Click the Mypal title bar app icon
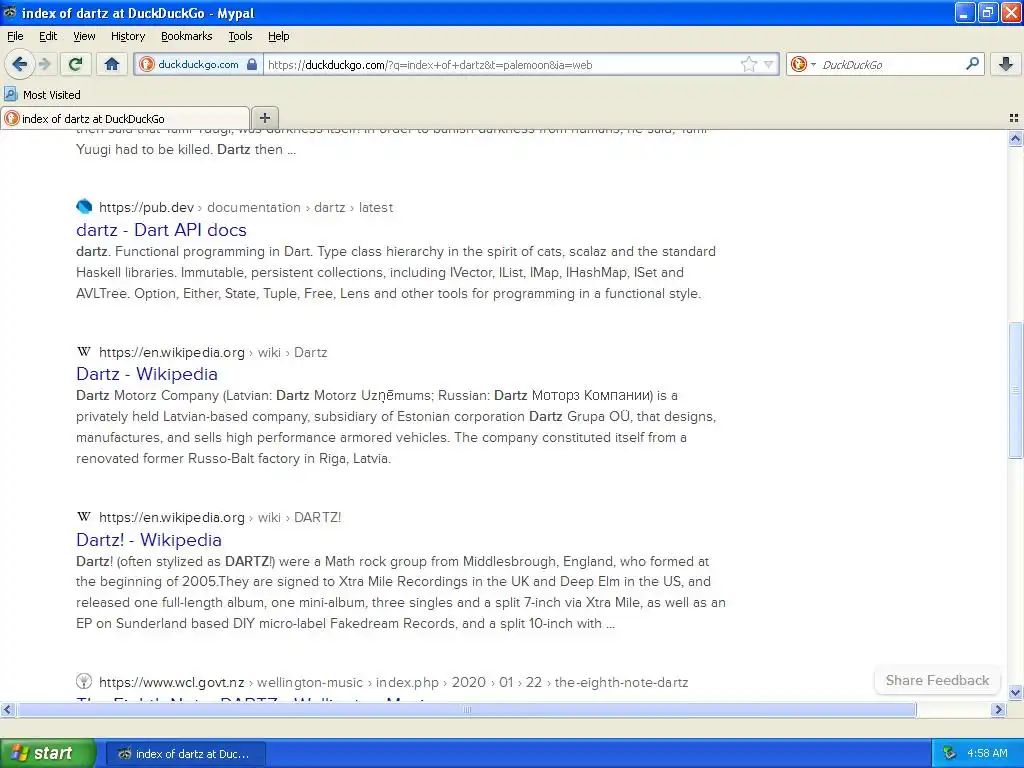Image resolution: width=1024 pixels, height=768 pixels. click(x=10, y=12)
